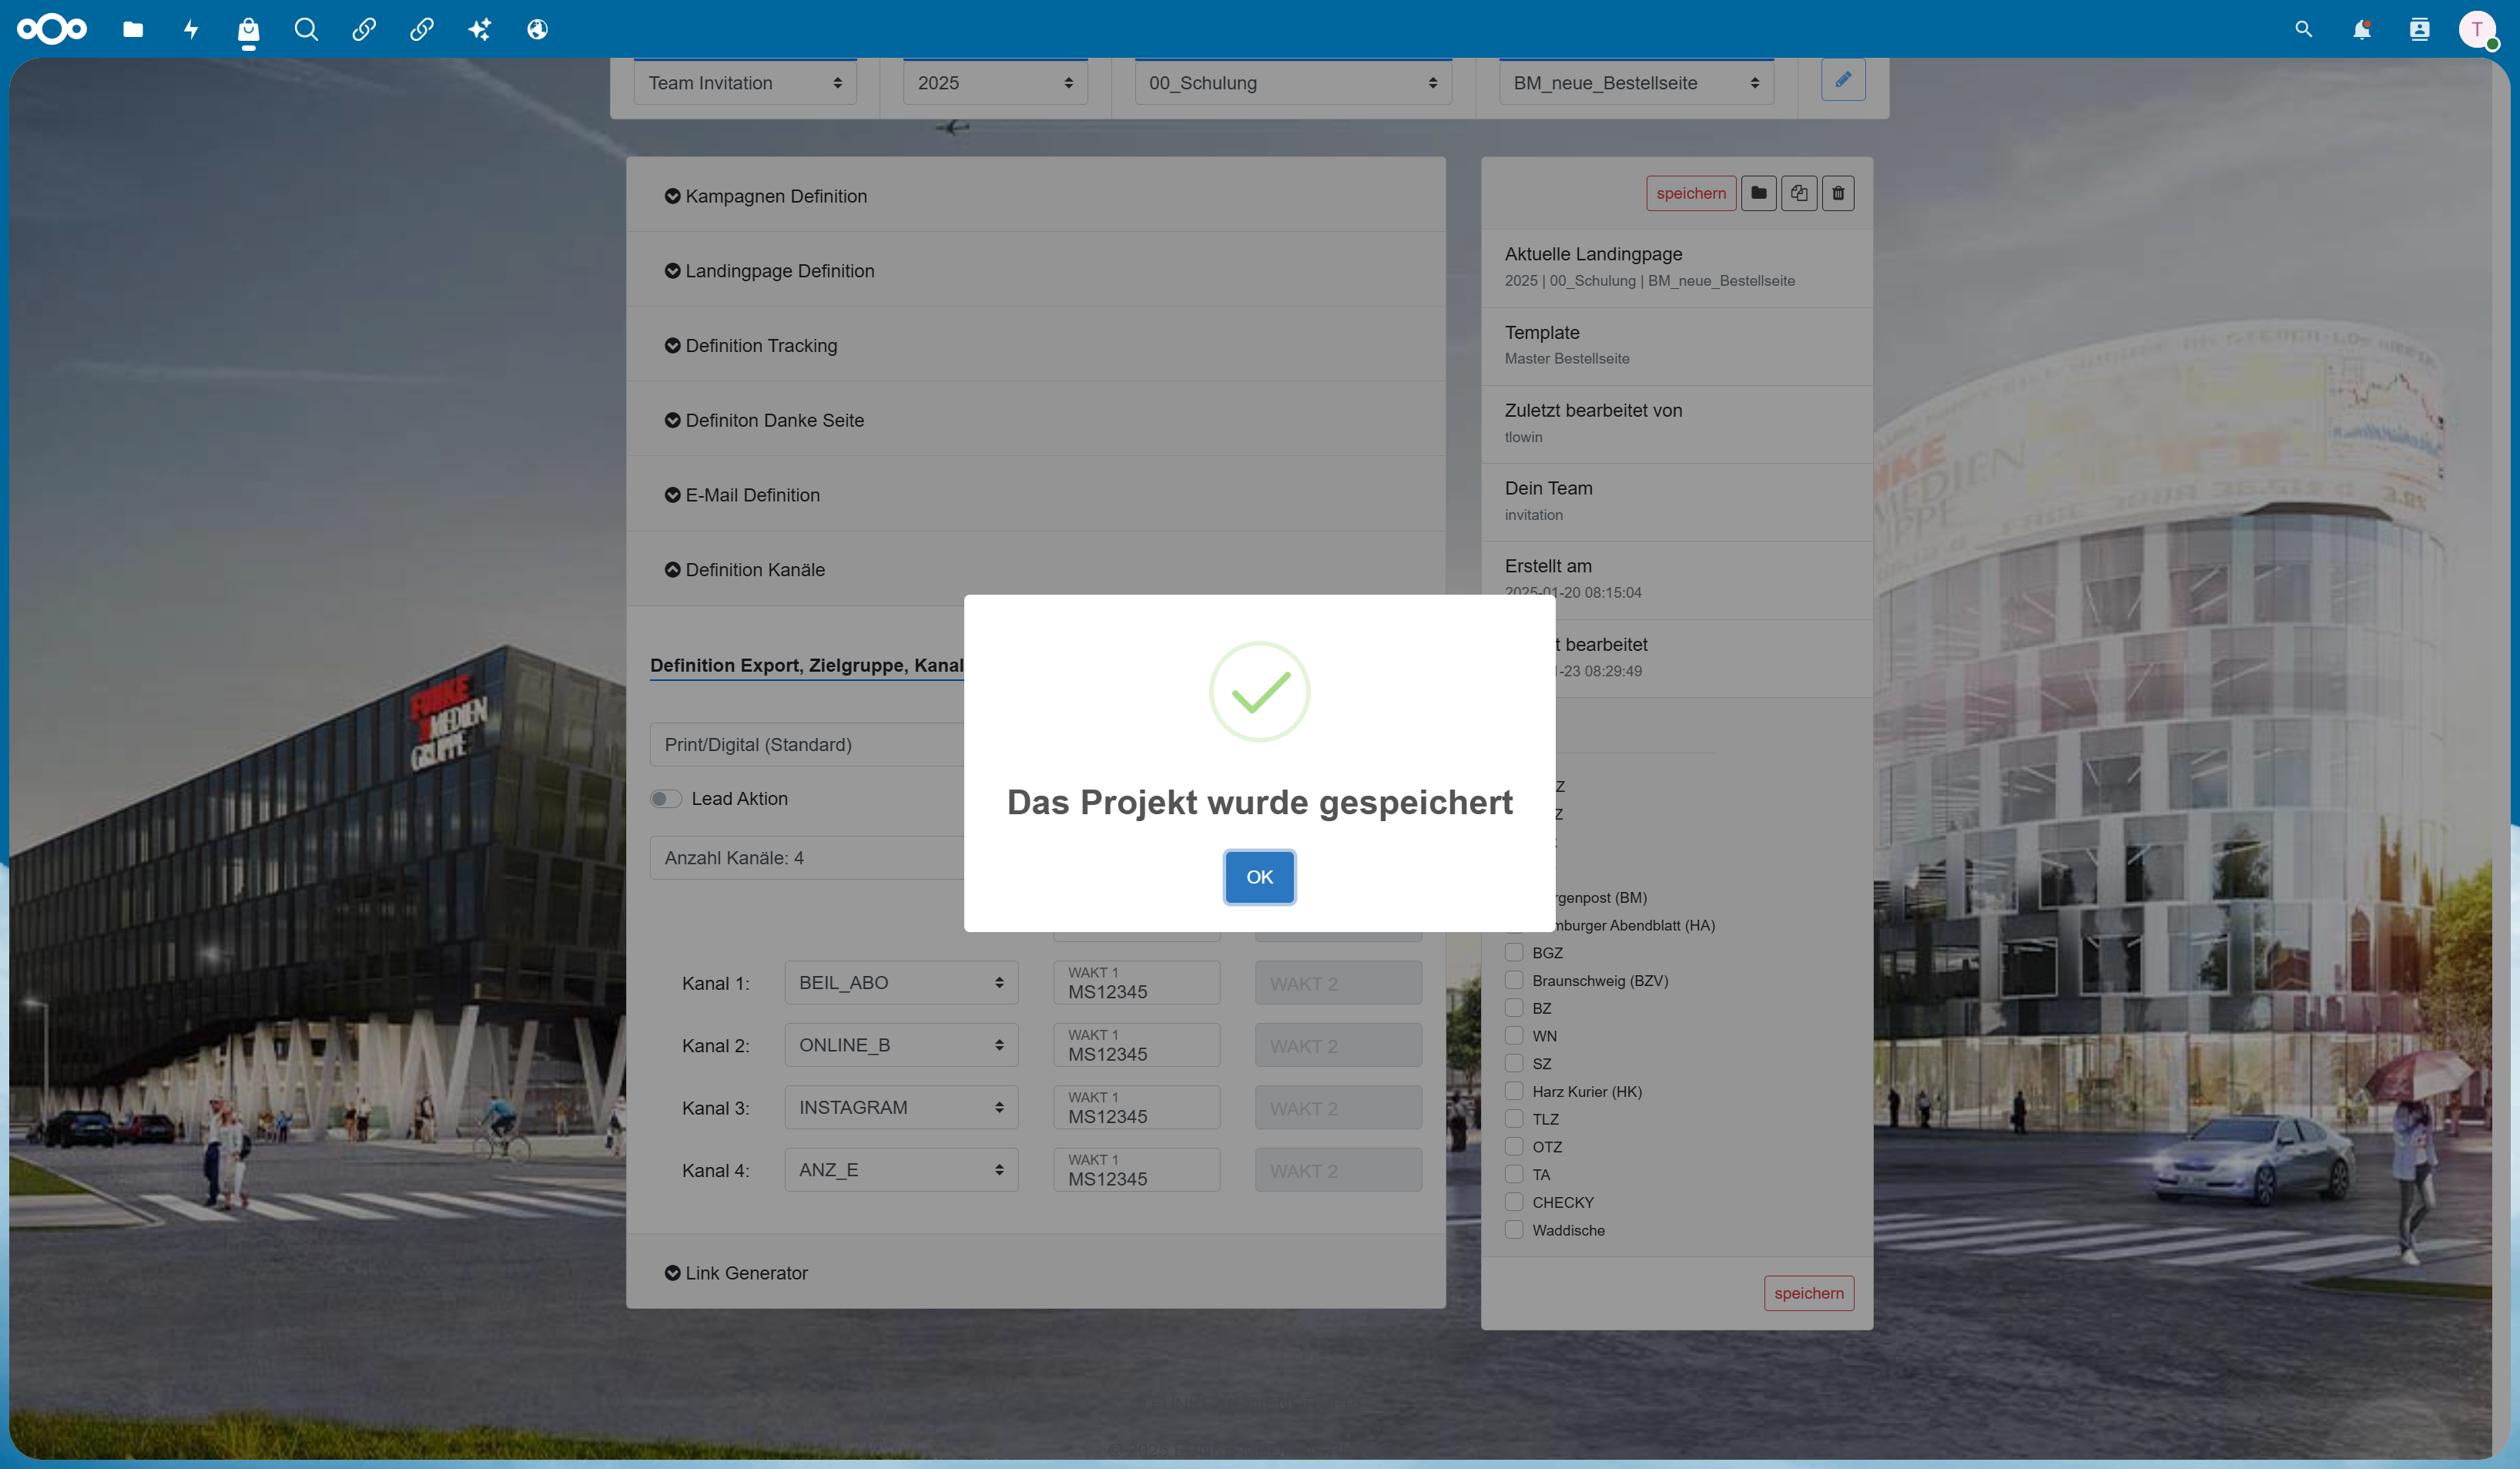The width and height of the screenshot is (2520, 1469).
Task: Click the pencil edit icon button
Action: [x=1842, y=79]
